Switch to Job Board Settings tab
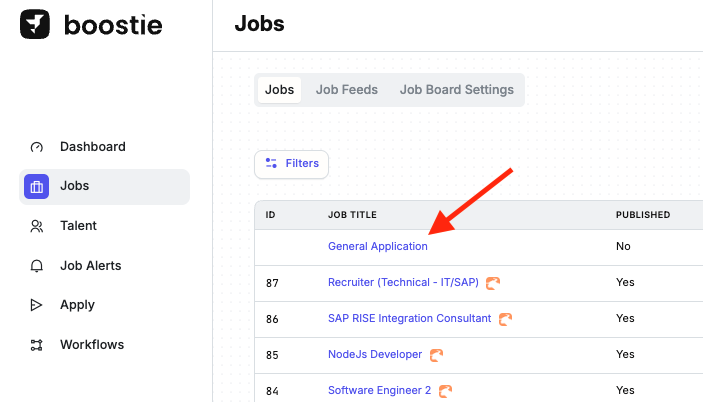The image size is (703, 402). click(x=456, y=90)
